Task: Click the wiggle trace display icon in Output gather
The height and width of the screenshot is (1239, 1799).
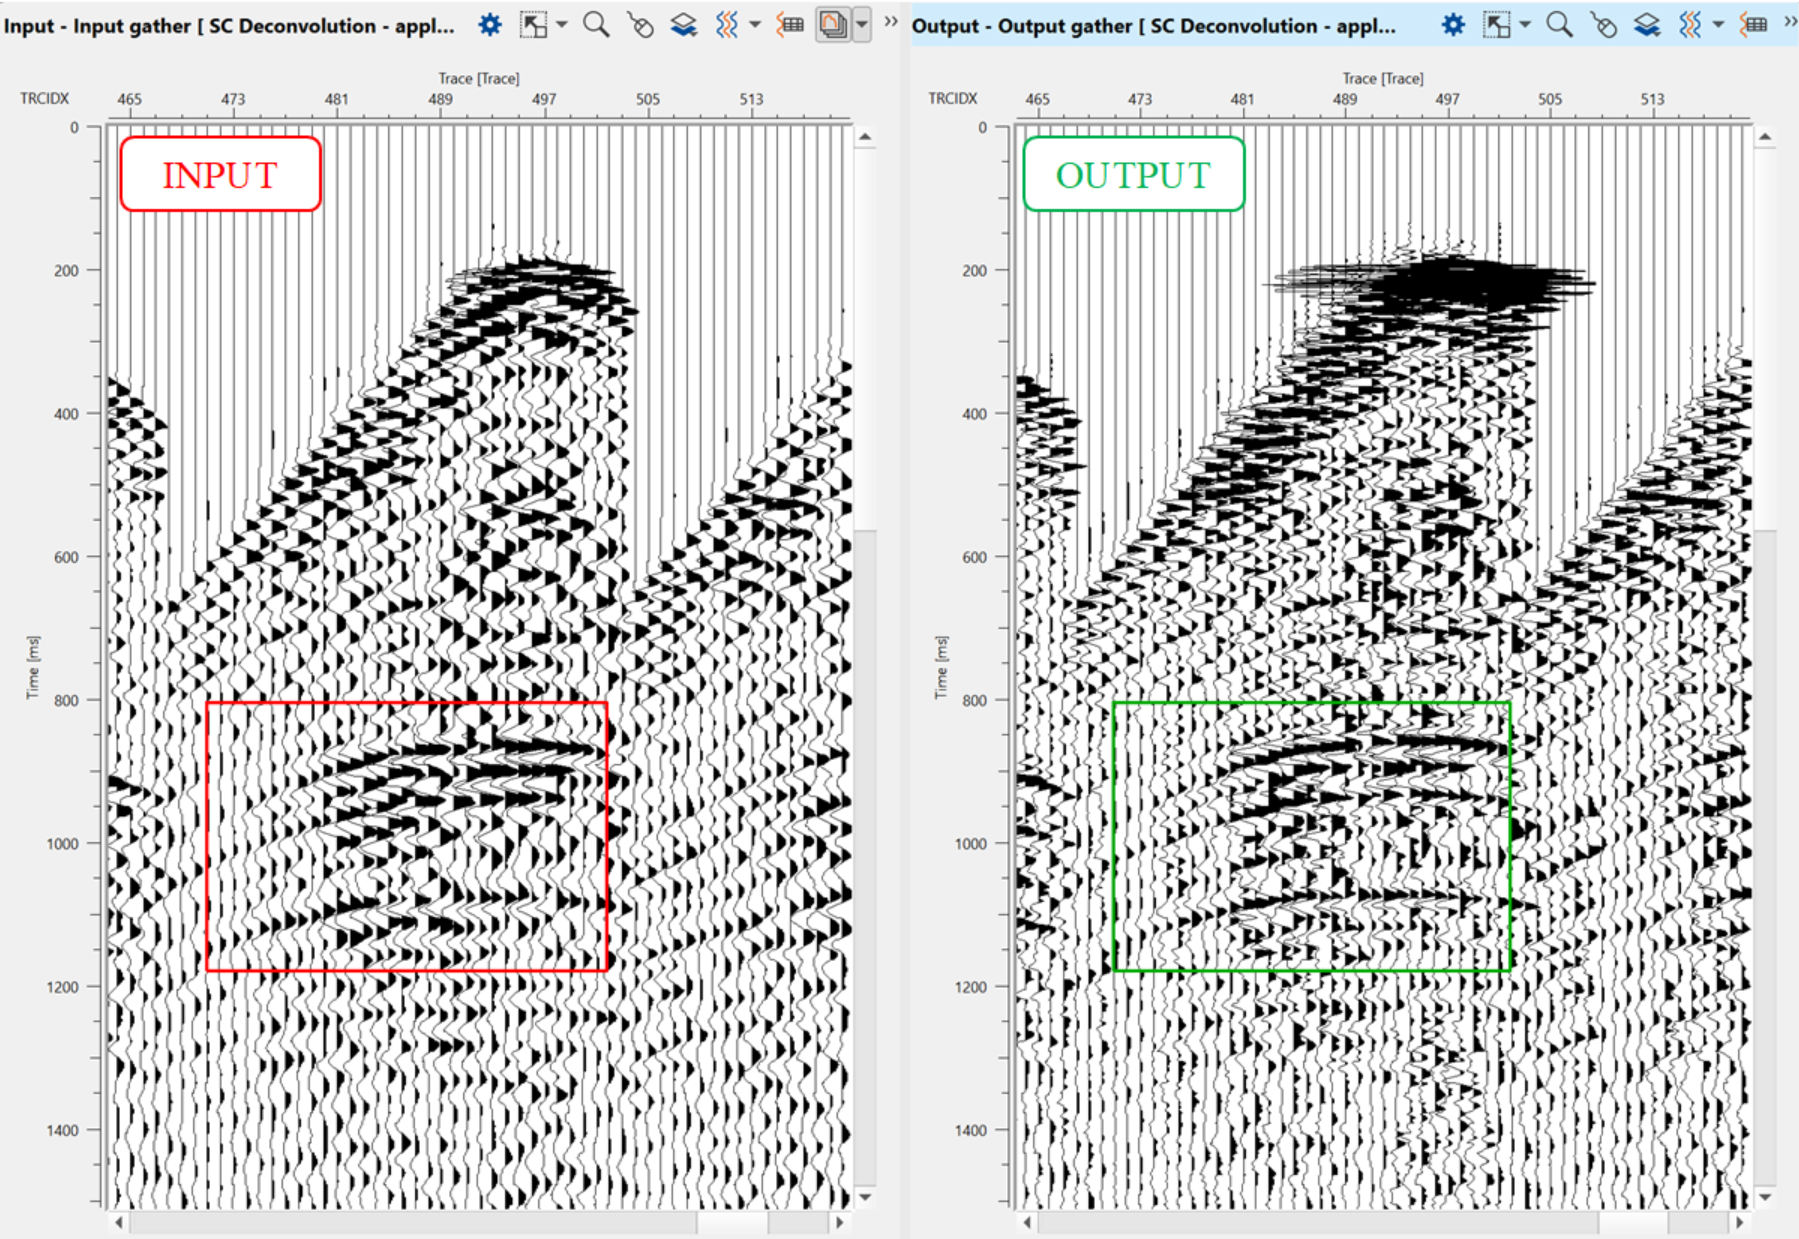Action: click(1690, 25)
